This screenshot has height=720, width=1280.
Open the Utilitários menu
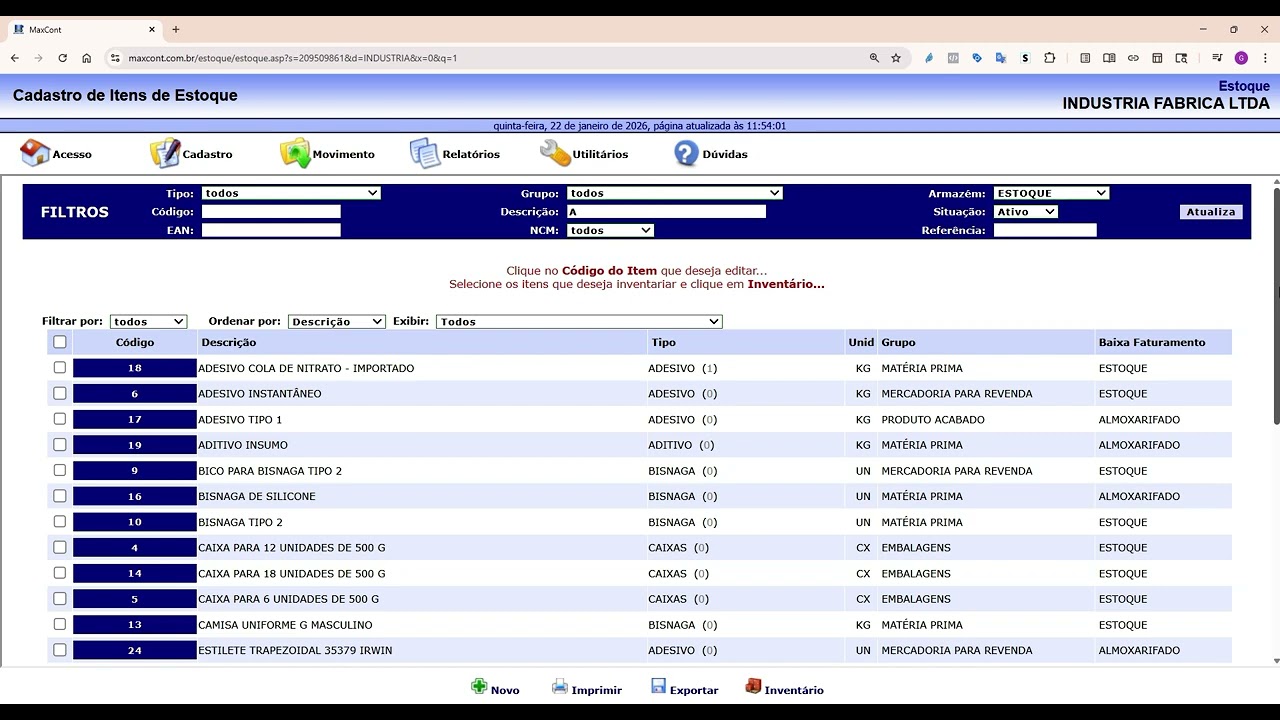coord(600,154)
